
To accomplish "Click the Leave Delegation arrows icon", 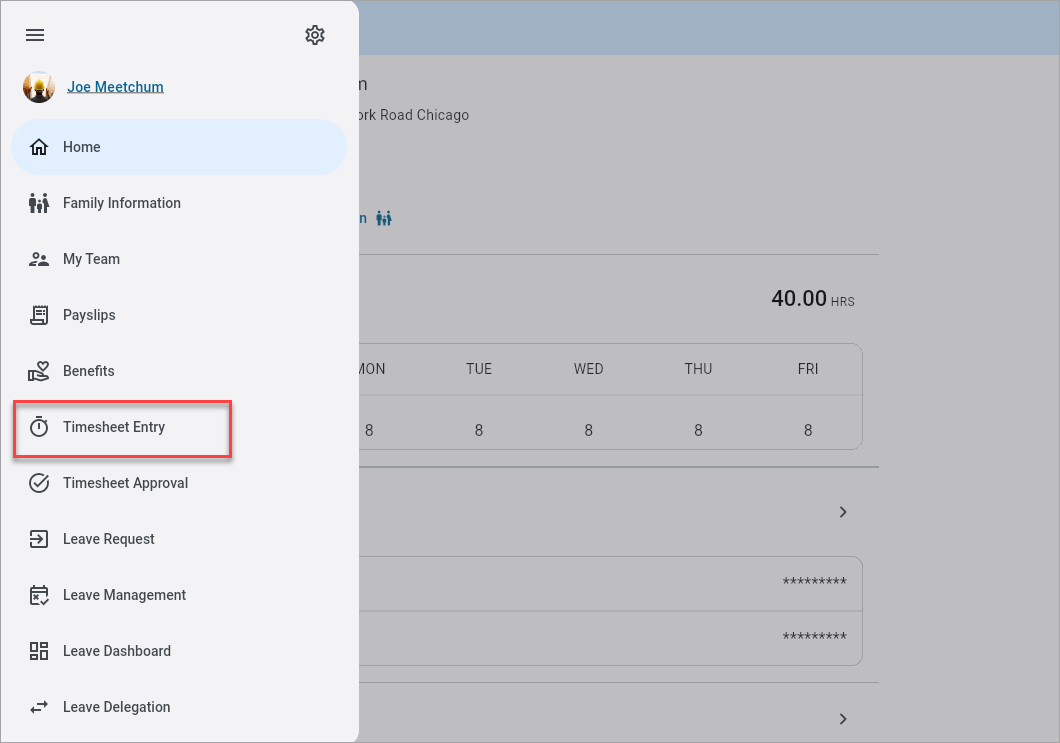I will point(39,707).
